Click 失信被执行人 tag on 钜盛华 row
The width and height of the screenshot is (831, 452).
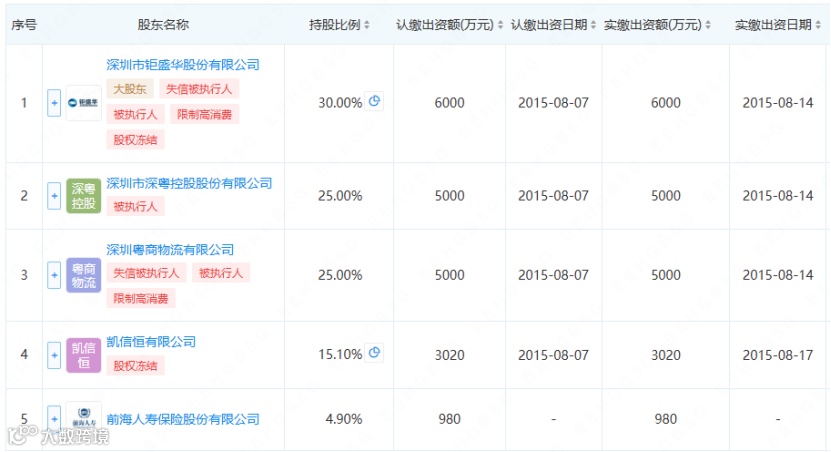coord(199,89)
